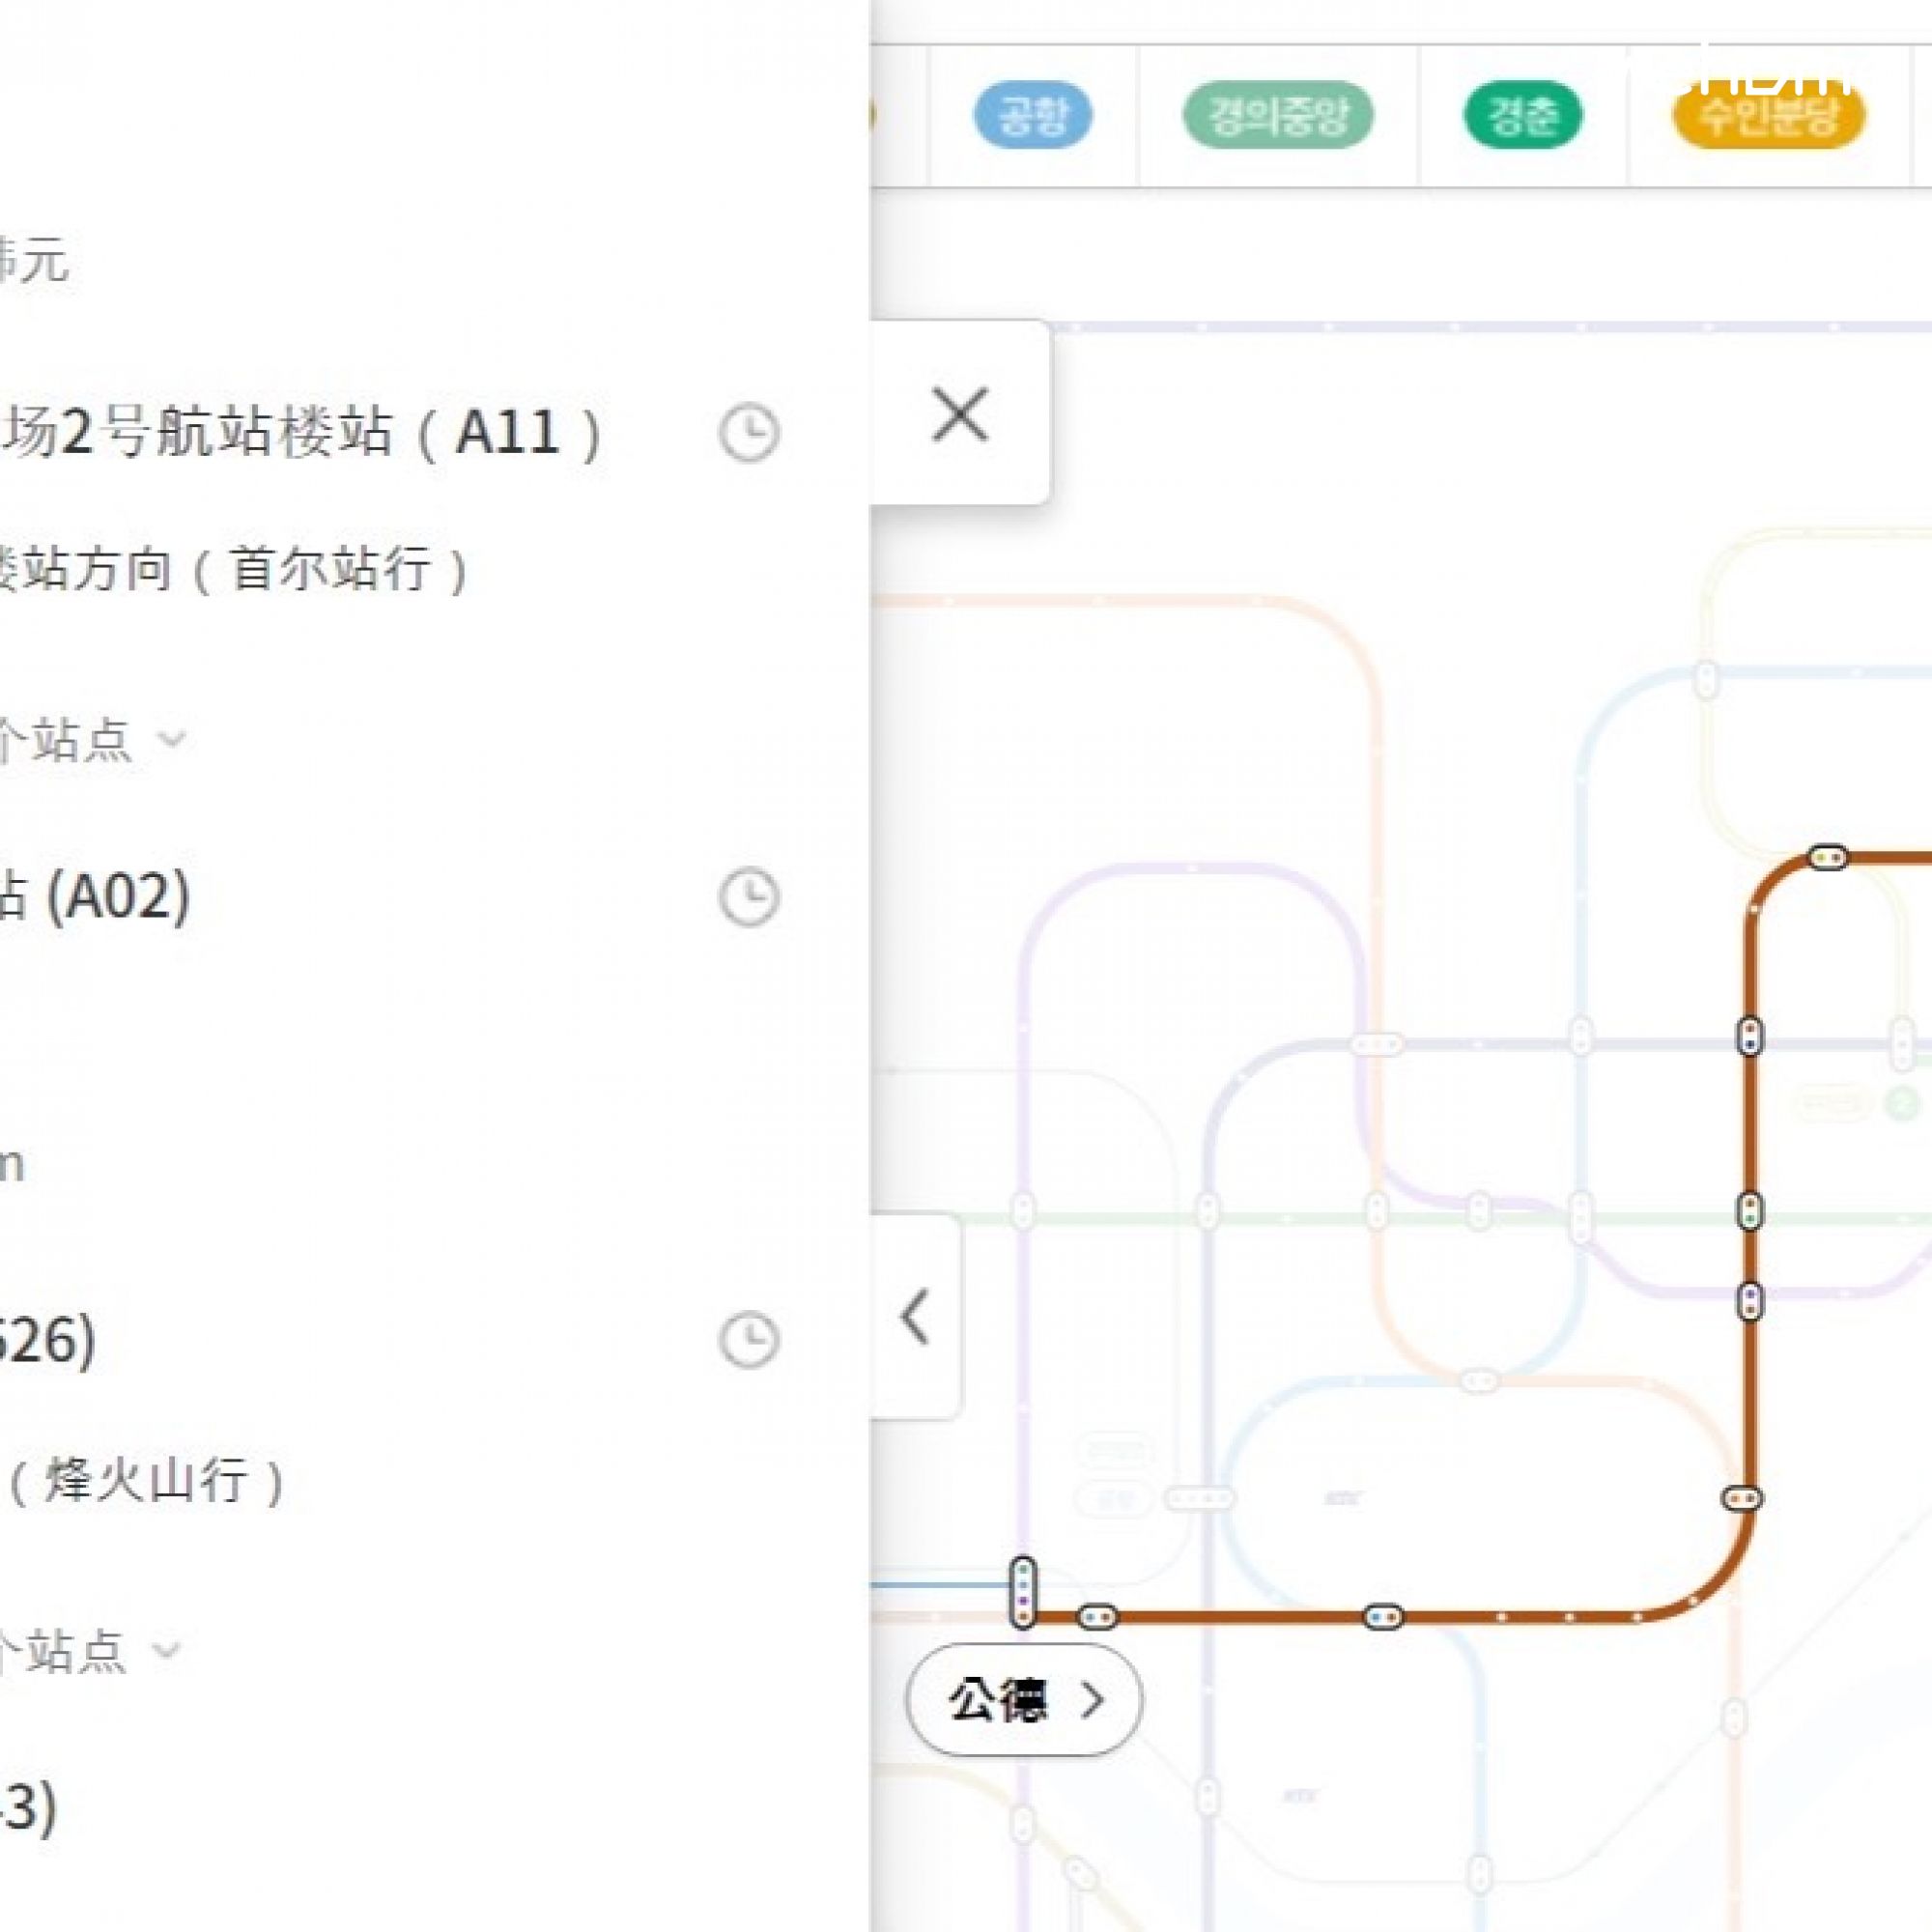Select the 공항 line tab

1033,116
